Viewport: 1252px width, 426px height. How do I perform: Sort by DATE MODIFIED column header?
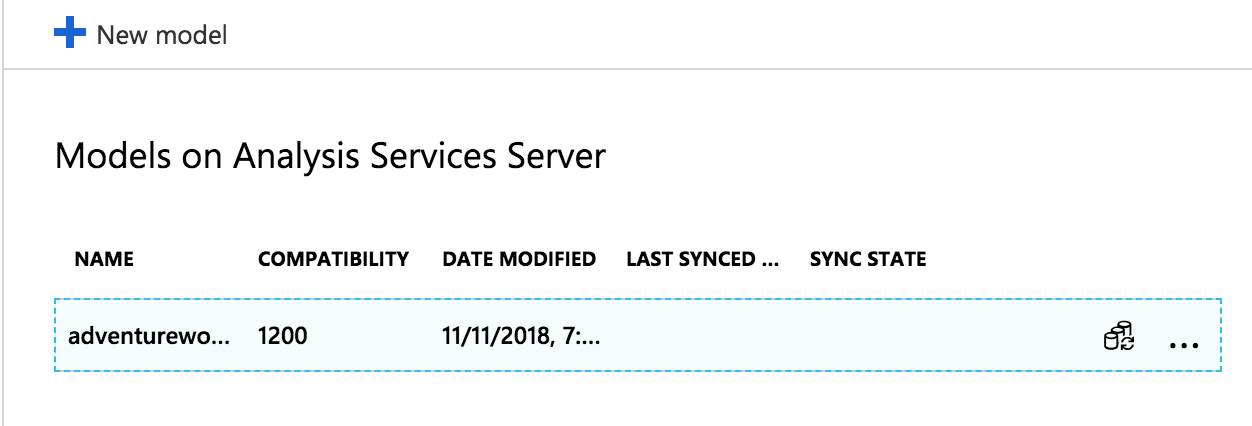(x=519, y=260)
